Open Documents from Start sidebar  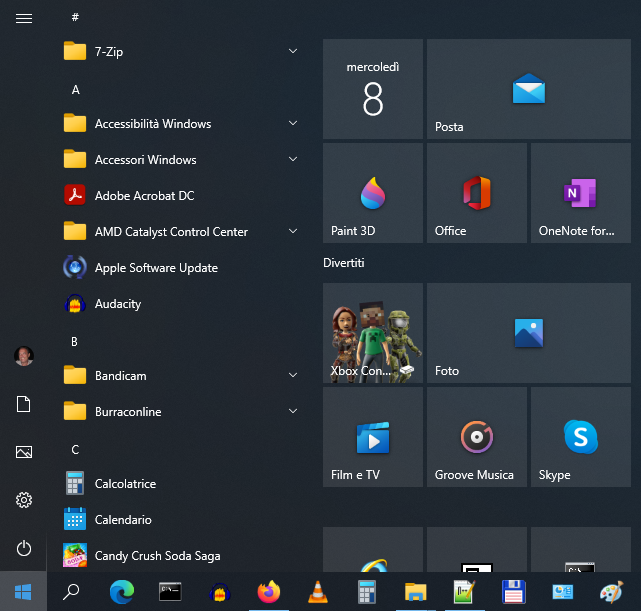tap(24, 404)
